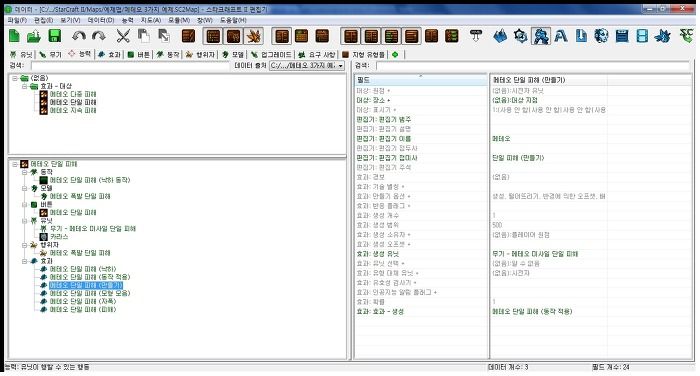The width and height of the screenshot is (700, 376).
Task: Click the text-insert T arrow toolbar icon
Action: [x=476, y=36]
